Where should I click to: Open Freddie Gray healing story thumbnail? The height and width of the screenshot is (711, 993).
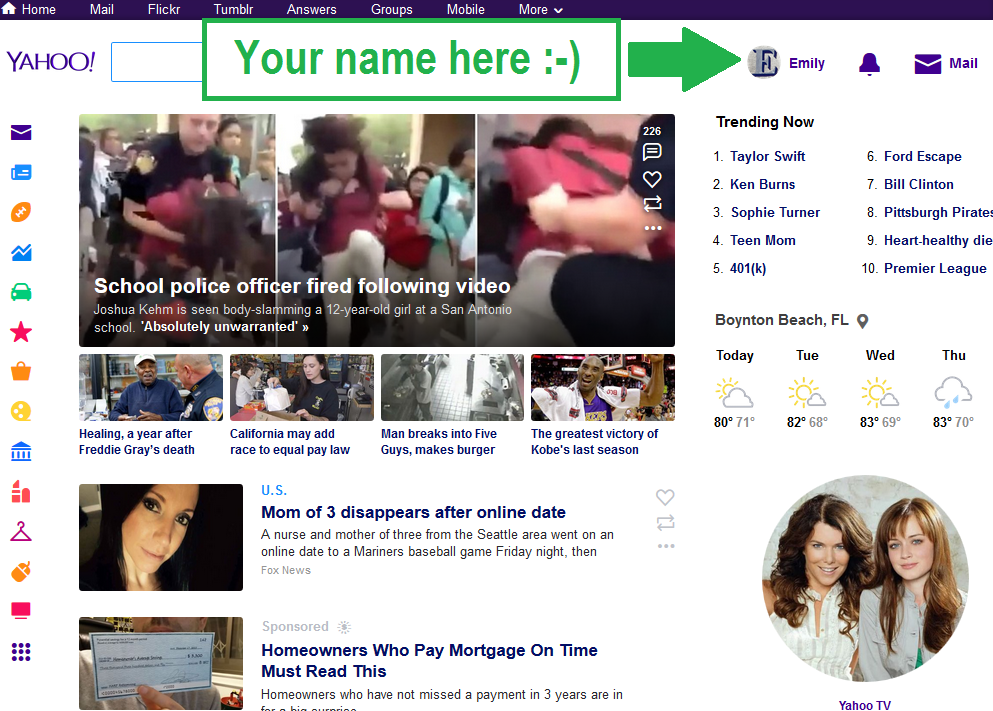tap(151, 387)
